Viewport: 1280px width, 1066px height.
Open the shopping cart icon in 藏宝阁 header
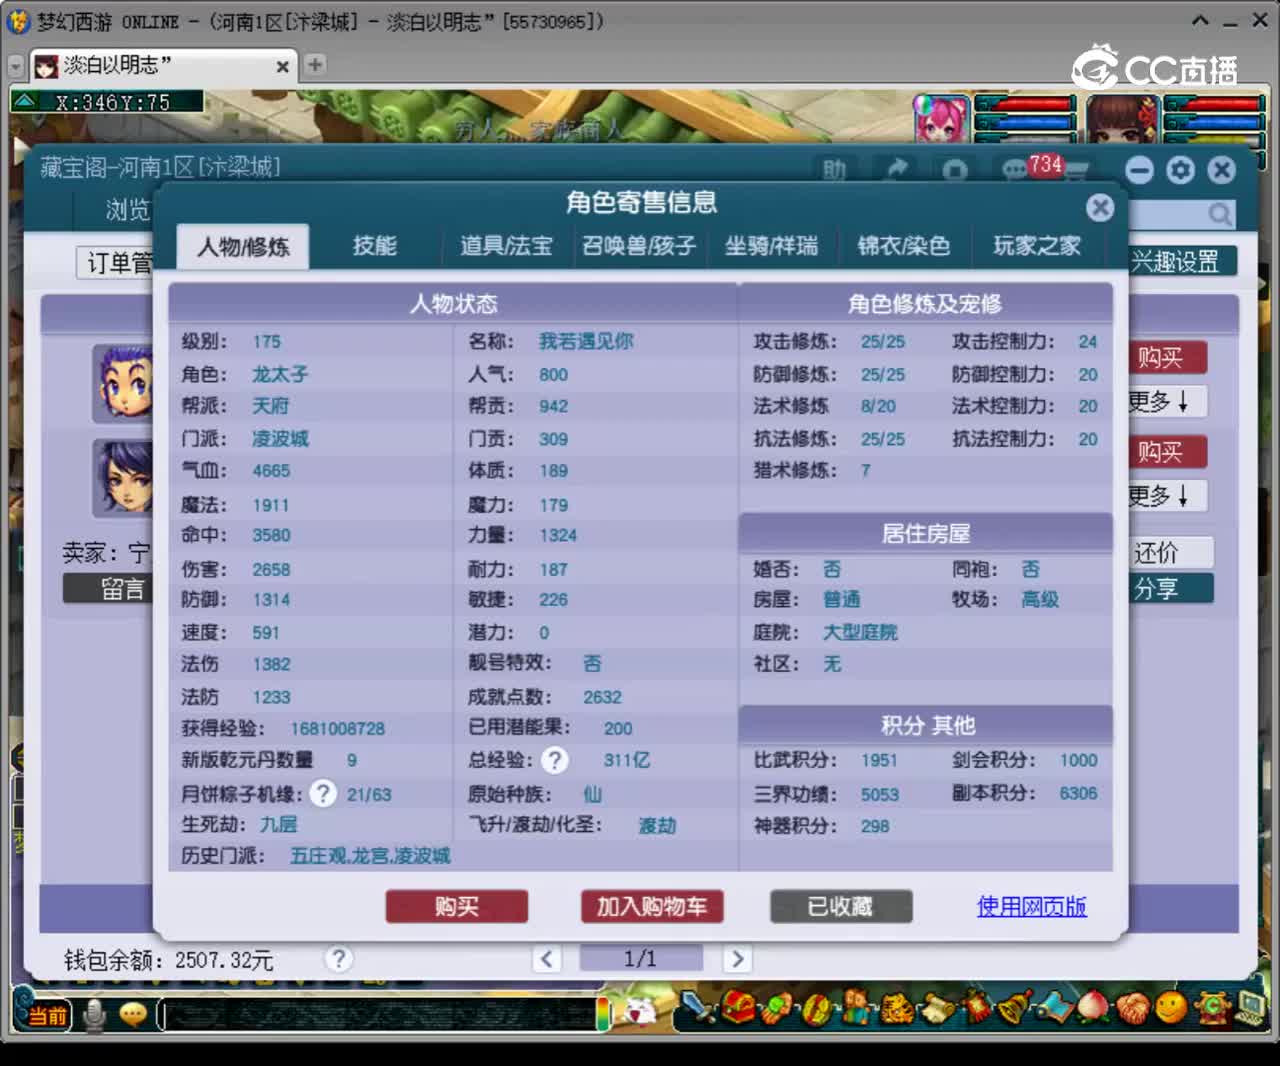tap(1076, 172)
